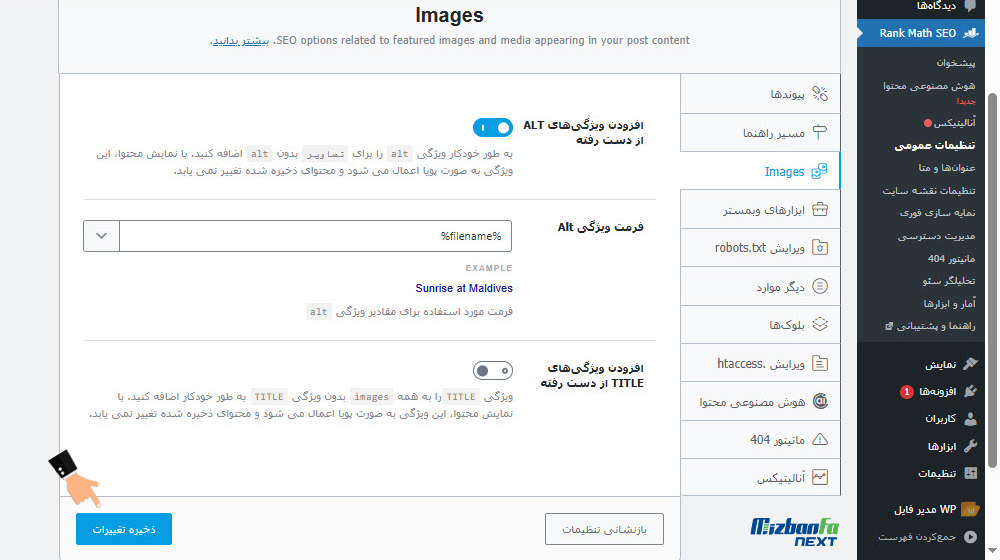Open the تنظیمات عمومی submenu item

click(934, 145)
